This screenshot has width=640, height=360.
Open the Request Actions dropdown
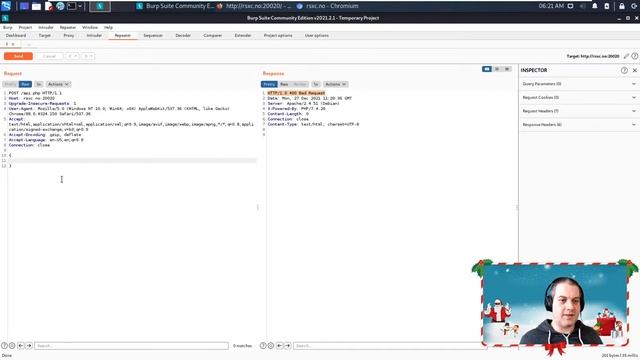pyautogui.click(x=58, y=84)
